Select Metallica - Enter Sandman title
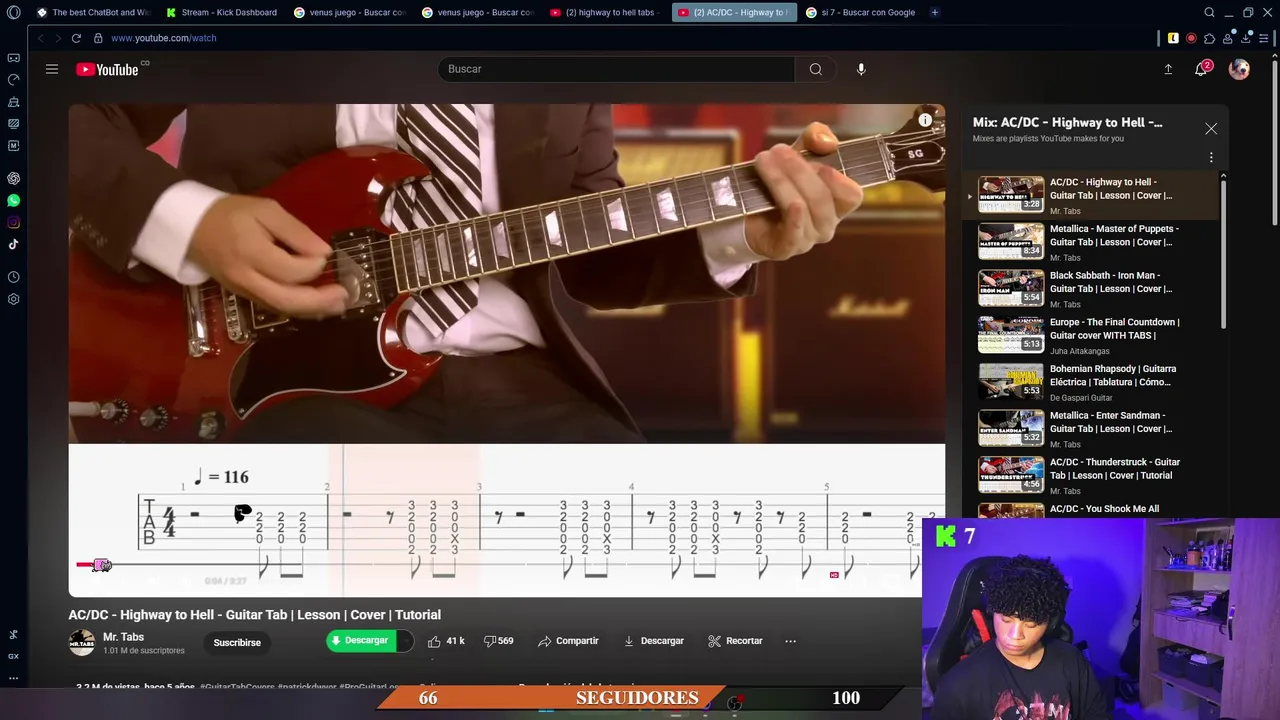Image resolution: width=1280 pixels, height=720 pixels. pos(1111,422)
